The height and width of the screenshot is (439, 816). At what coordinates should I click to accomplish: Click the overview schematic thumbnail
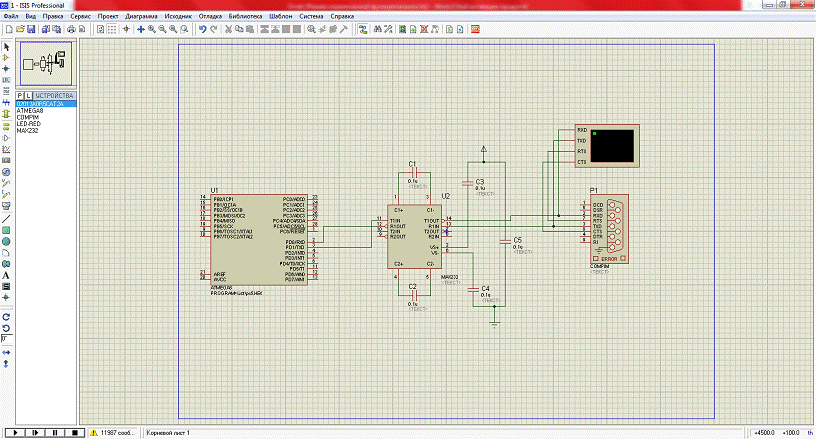[46, 64]
